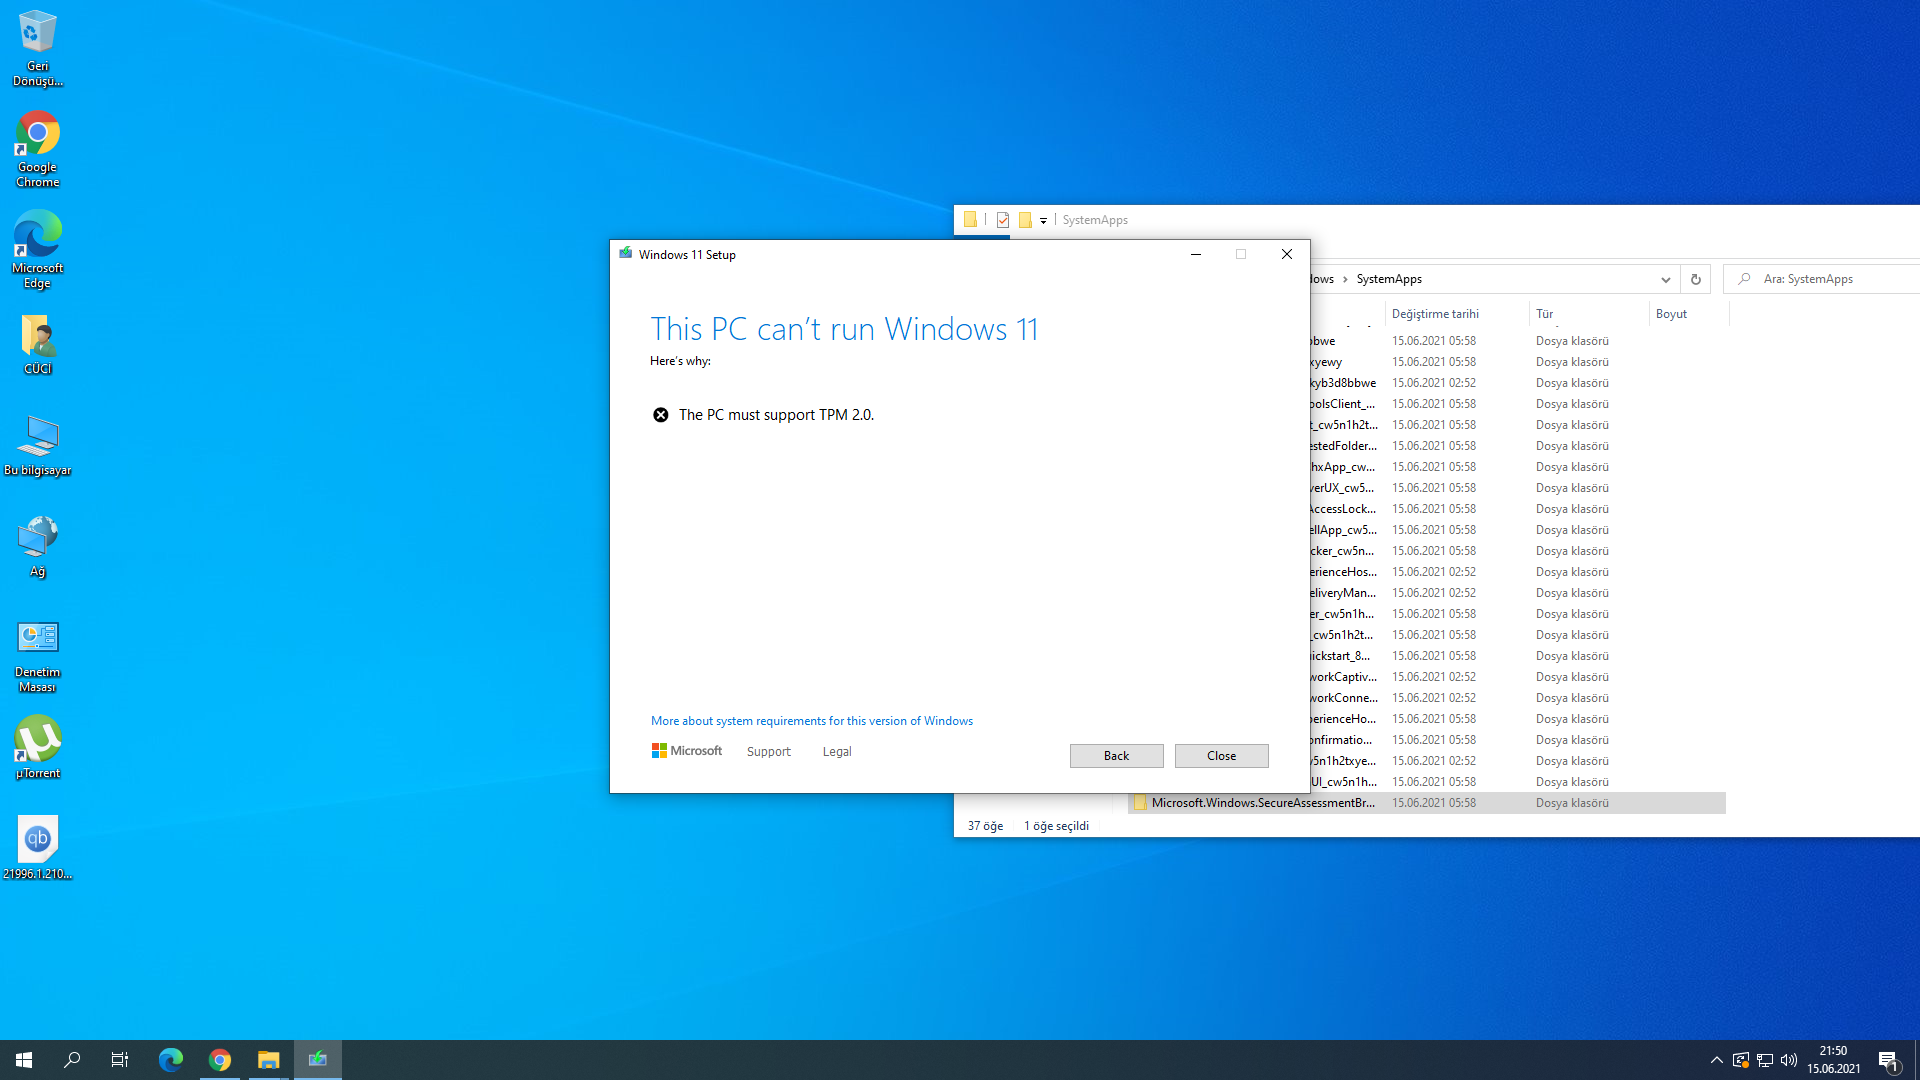Minimize the Windows 11 Setup window
The image size is (1920, 1080).
[1196, 254]
